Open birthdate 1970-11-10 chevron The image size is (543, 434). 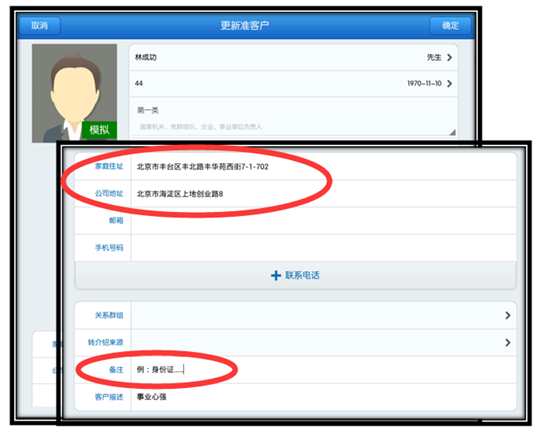[449, 83]
